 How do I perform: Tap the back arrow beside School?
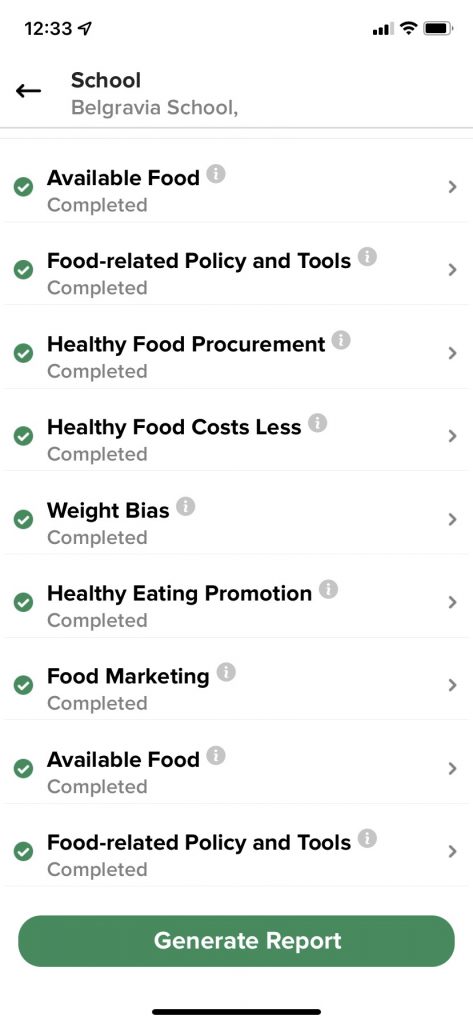click(28, 91)
